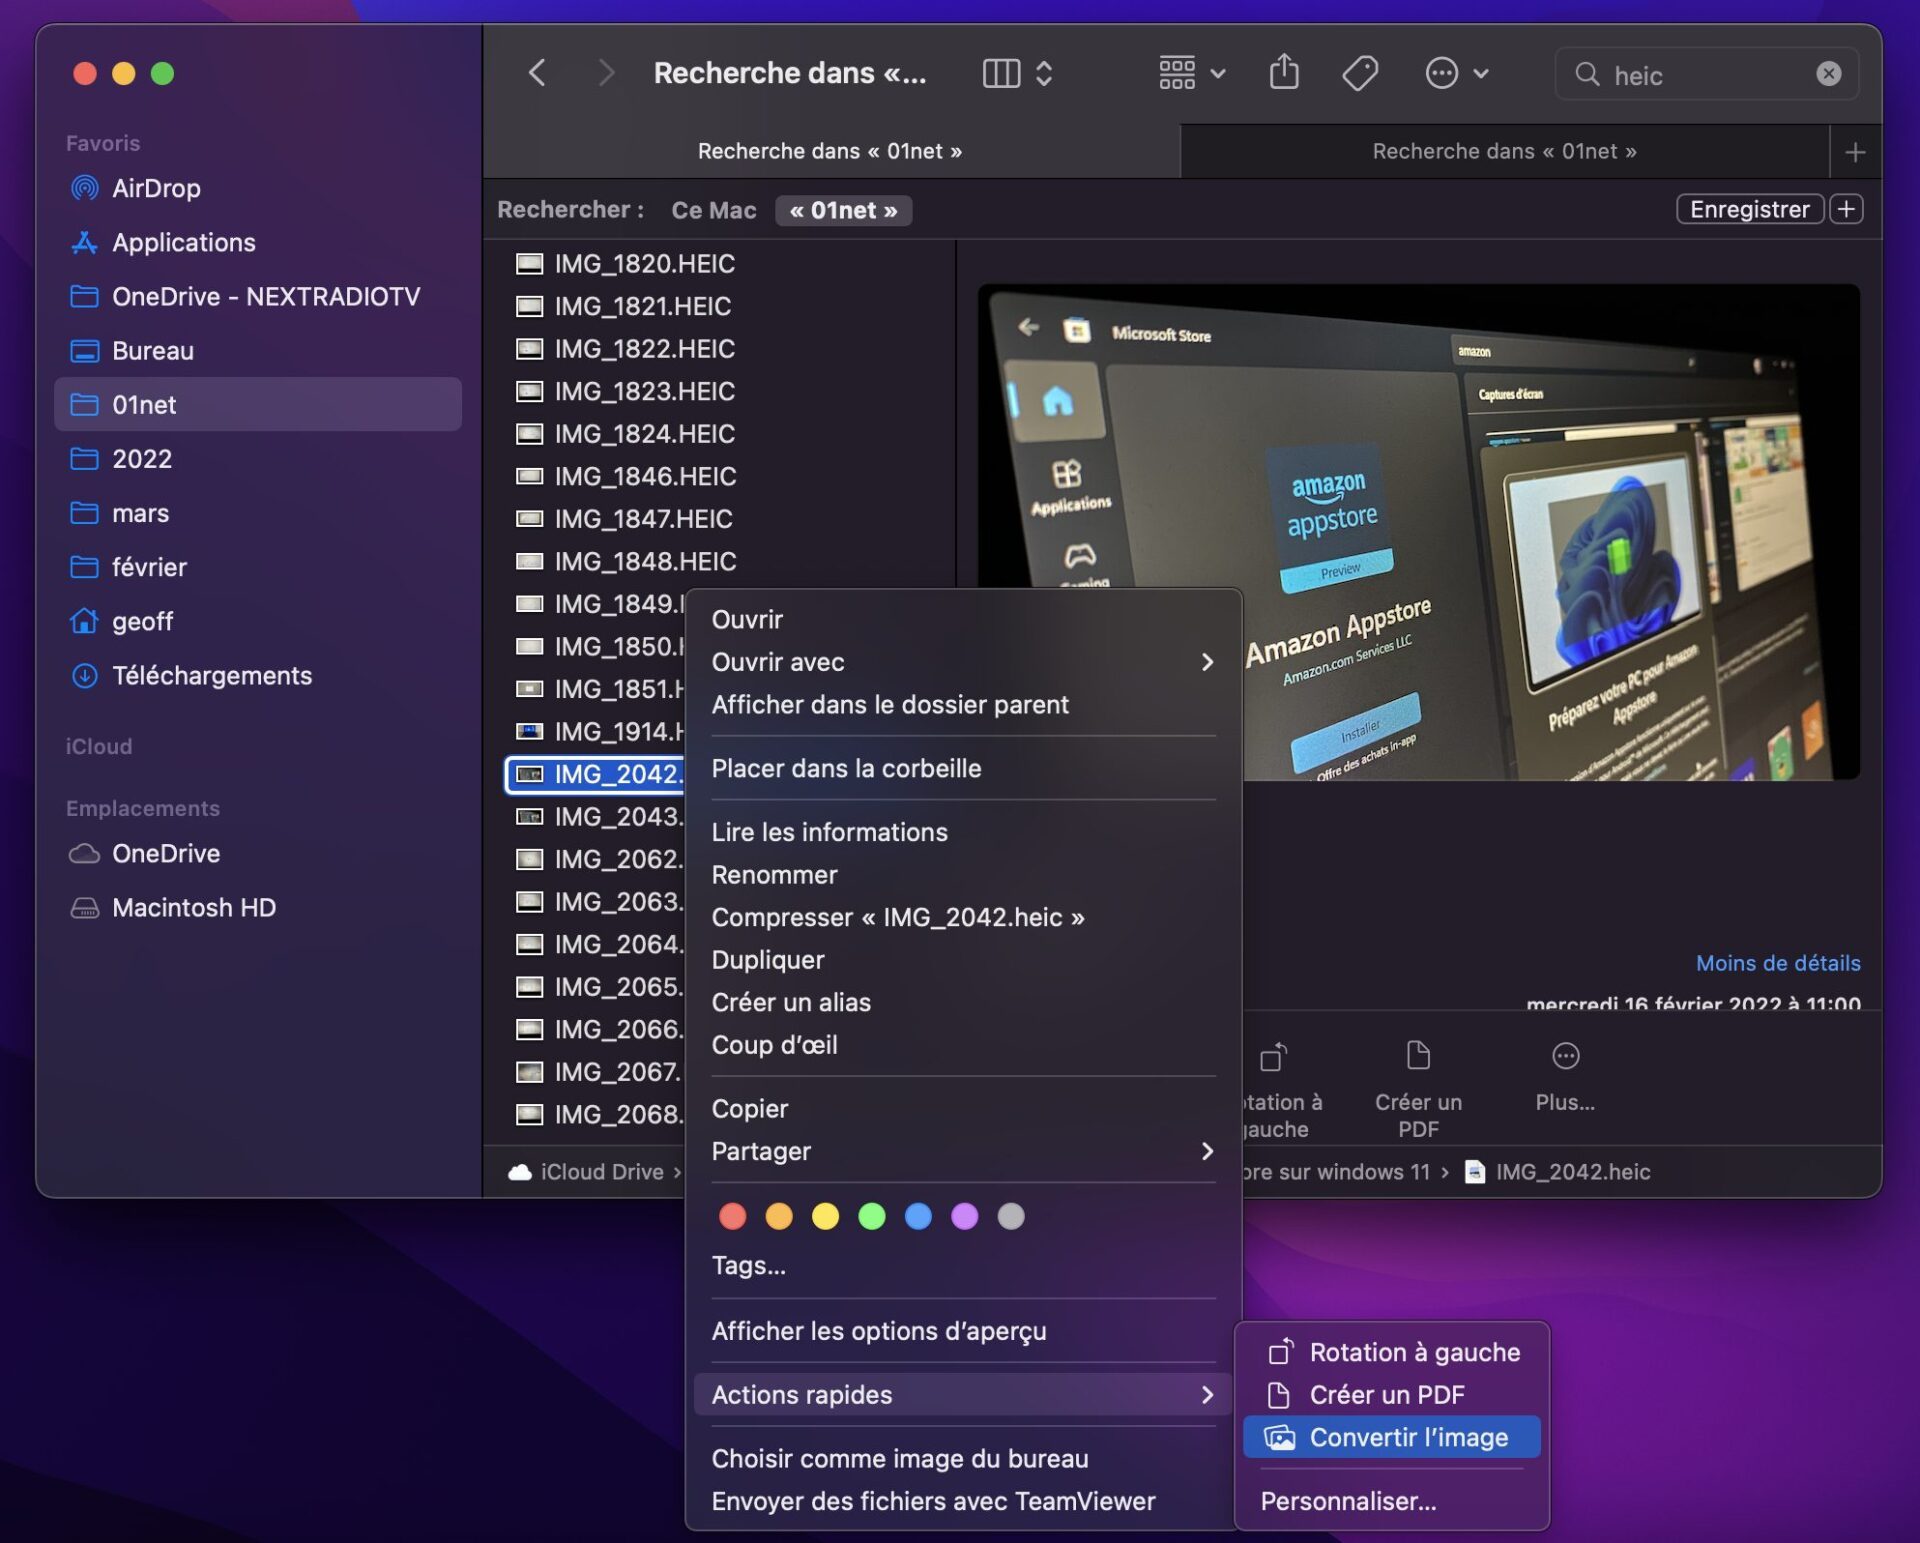
Task: Apply the red tag color
Action: tap(732, 1216)
